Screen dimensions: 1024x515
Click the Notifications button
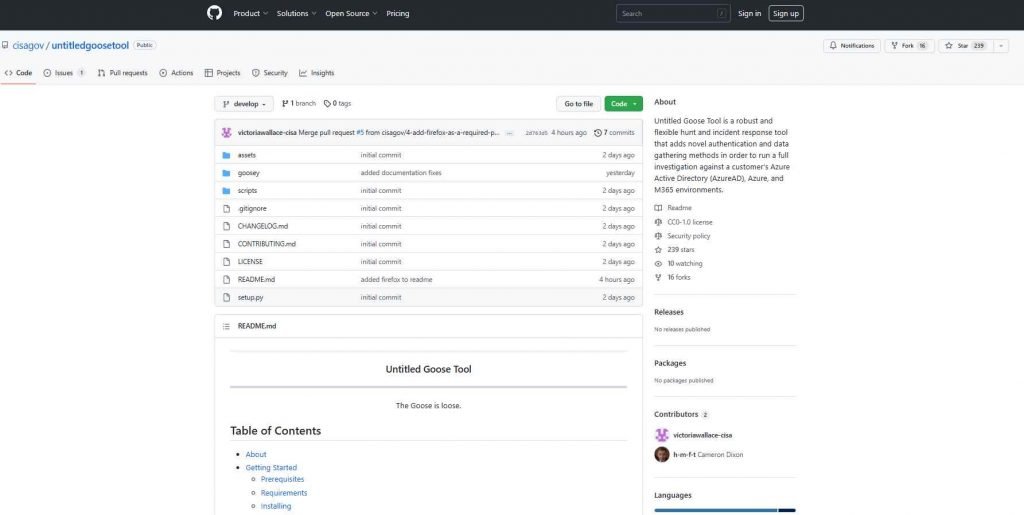852,46
